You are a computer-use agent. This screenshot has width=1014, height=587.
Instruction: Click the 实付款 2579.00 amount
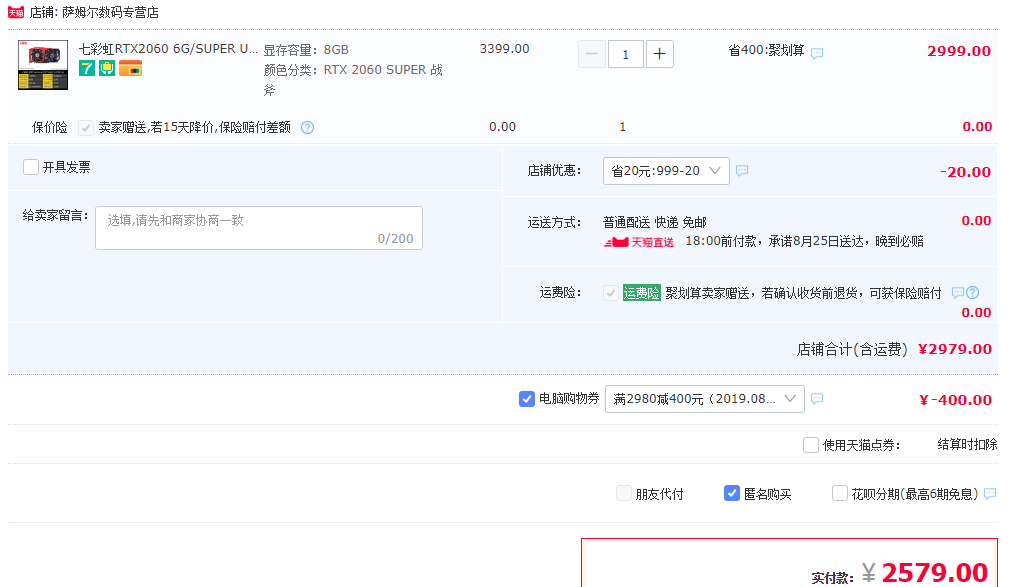point(934,573)
